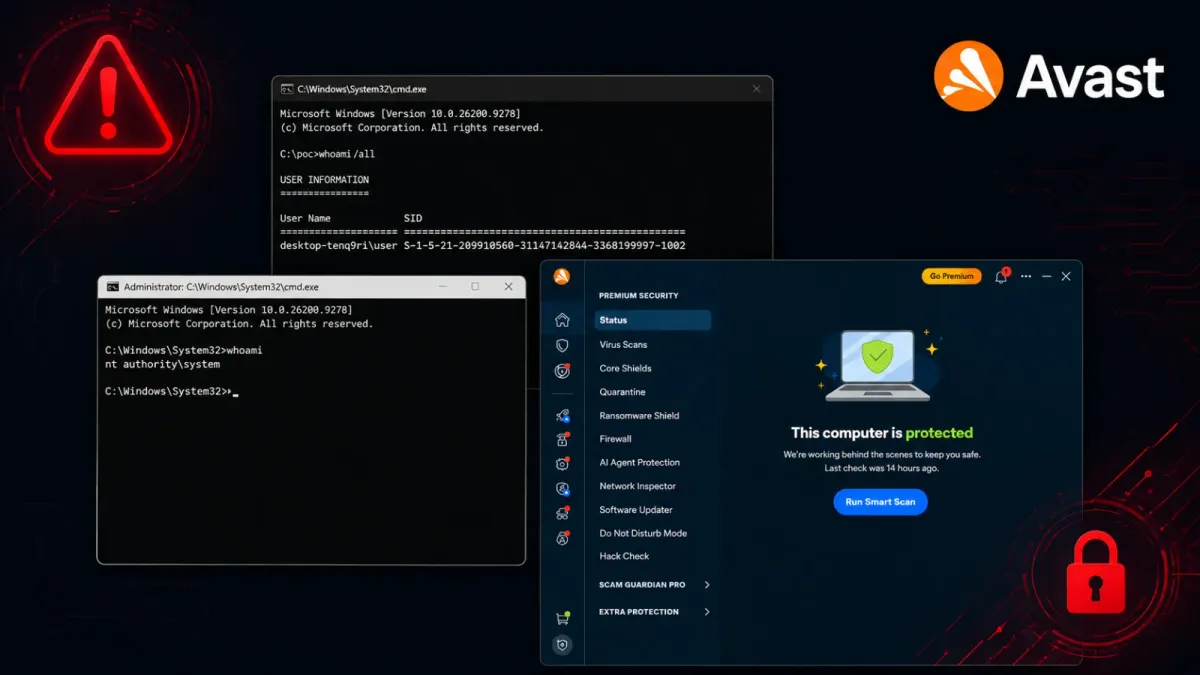Open the rocket performance icon in sidebar
This screenshot has width=1200, height=675.
coord(563,416)
